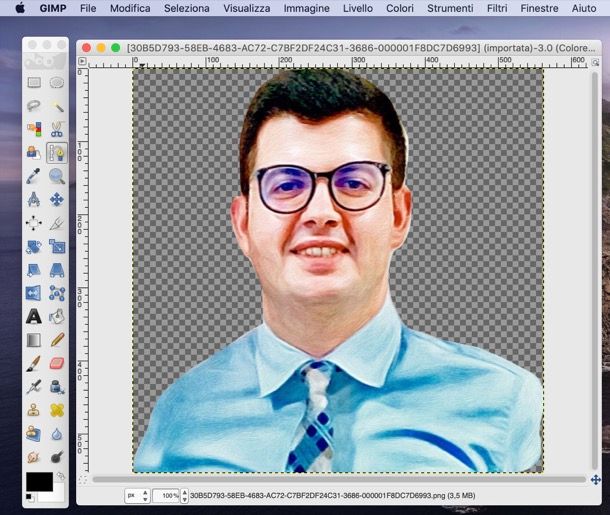Viewport: 610px width, 515px height.
Task: Select the Rectangle Select tool
Action: click(x=34, y=82)
